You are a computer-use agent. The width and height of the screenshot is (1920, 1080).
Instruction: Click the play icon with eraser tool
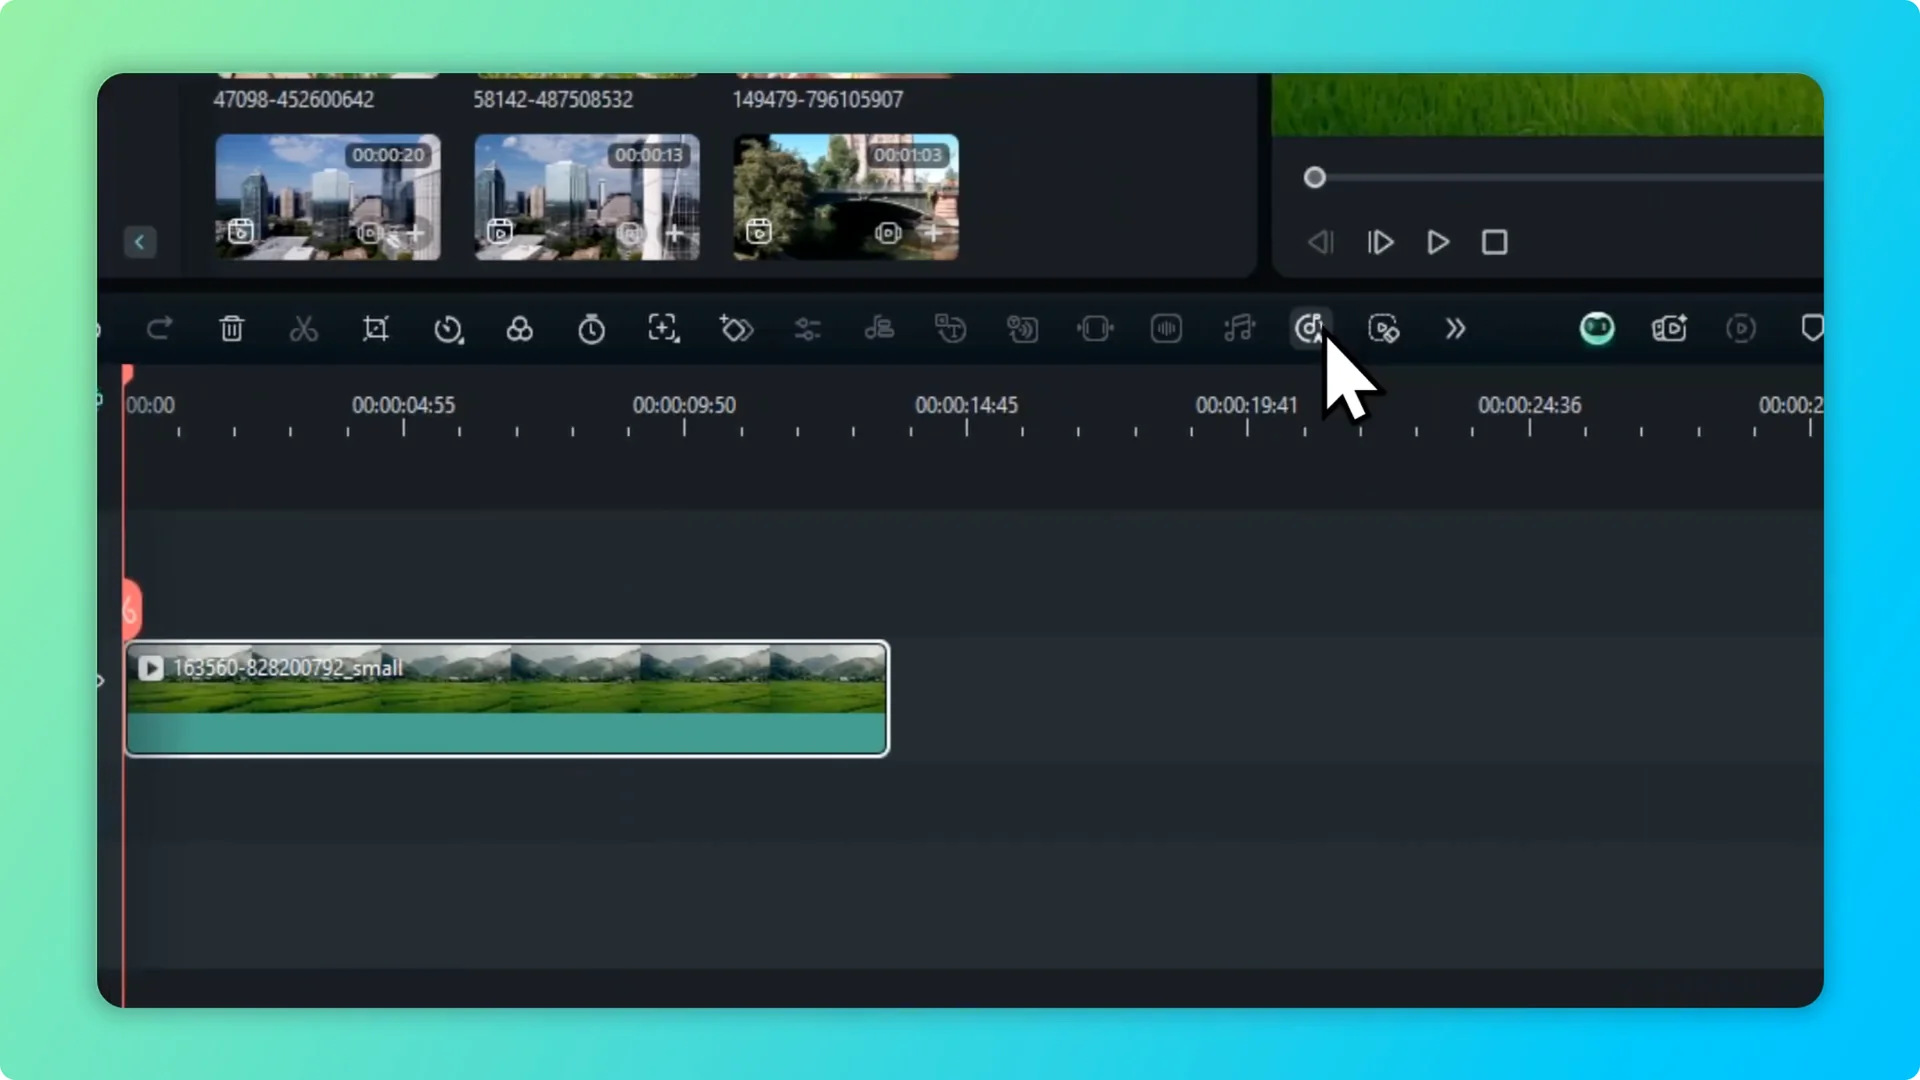pyautogui.click(x=1383, y=328)
